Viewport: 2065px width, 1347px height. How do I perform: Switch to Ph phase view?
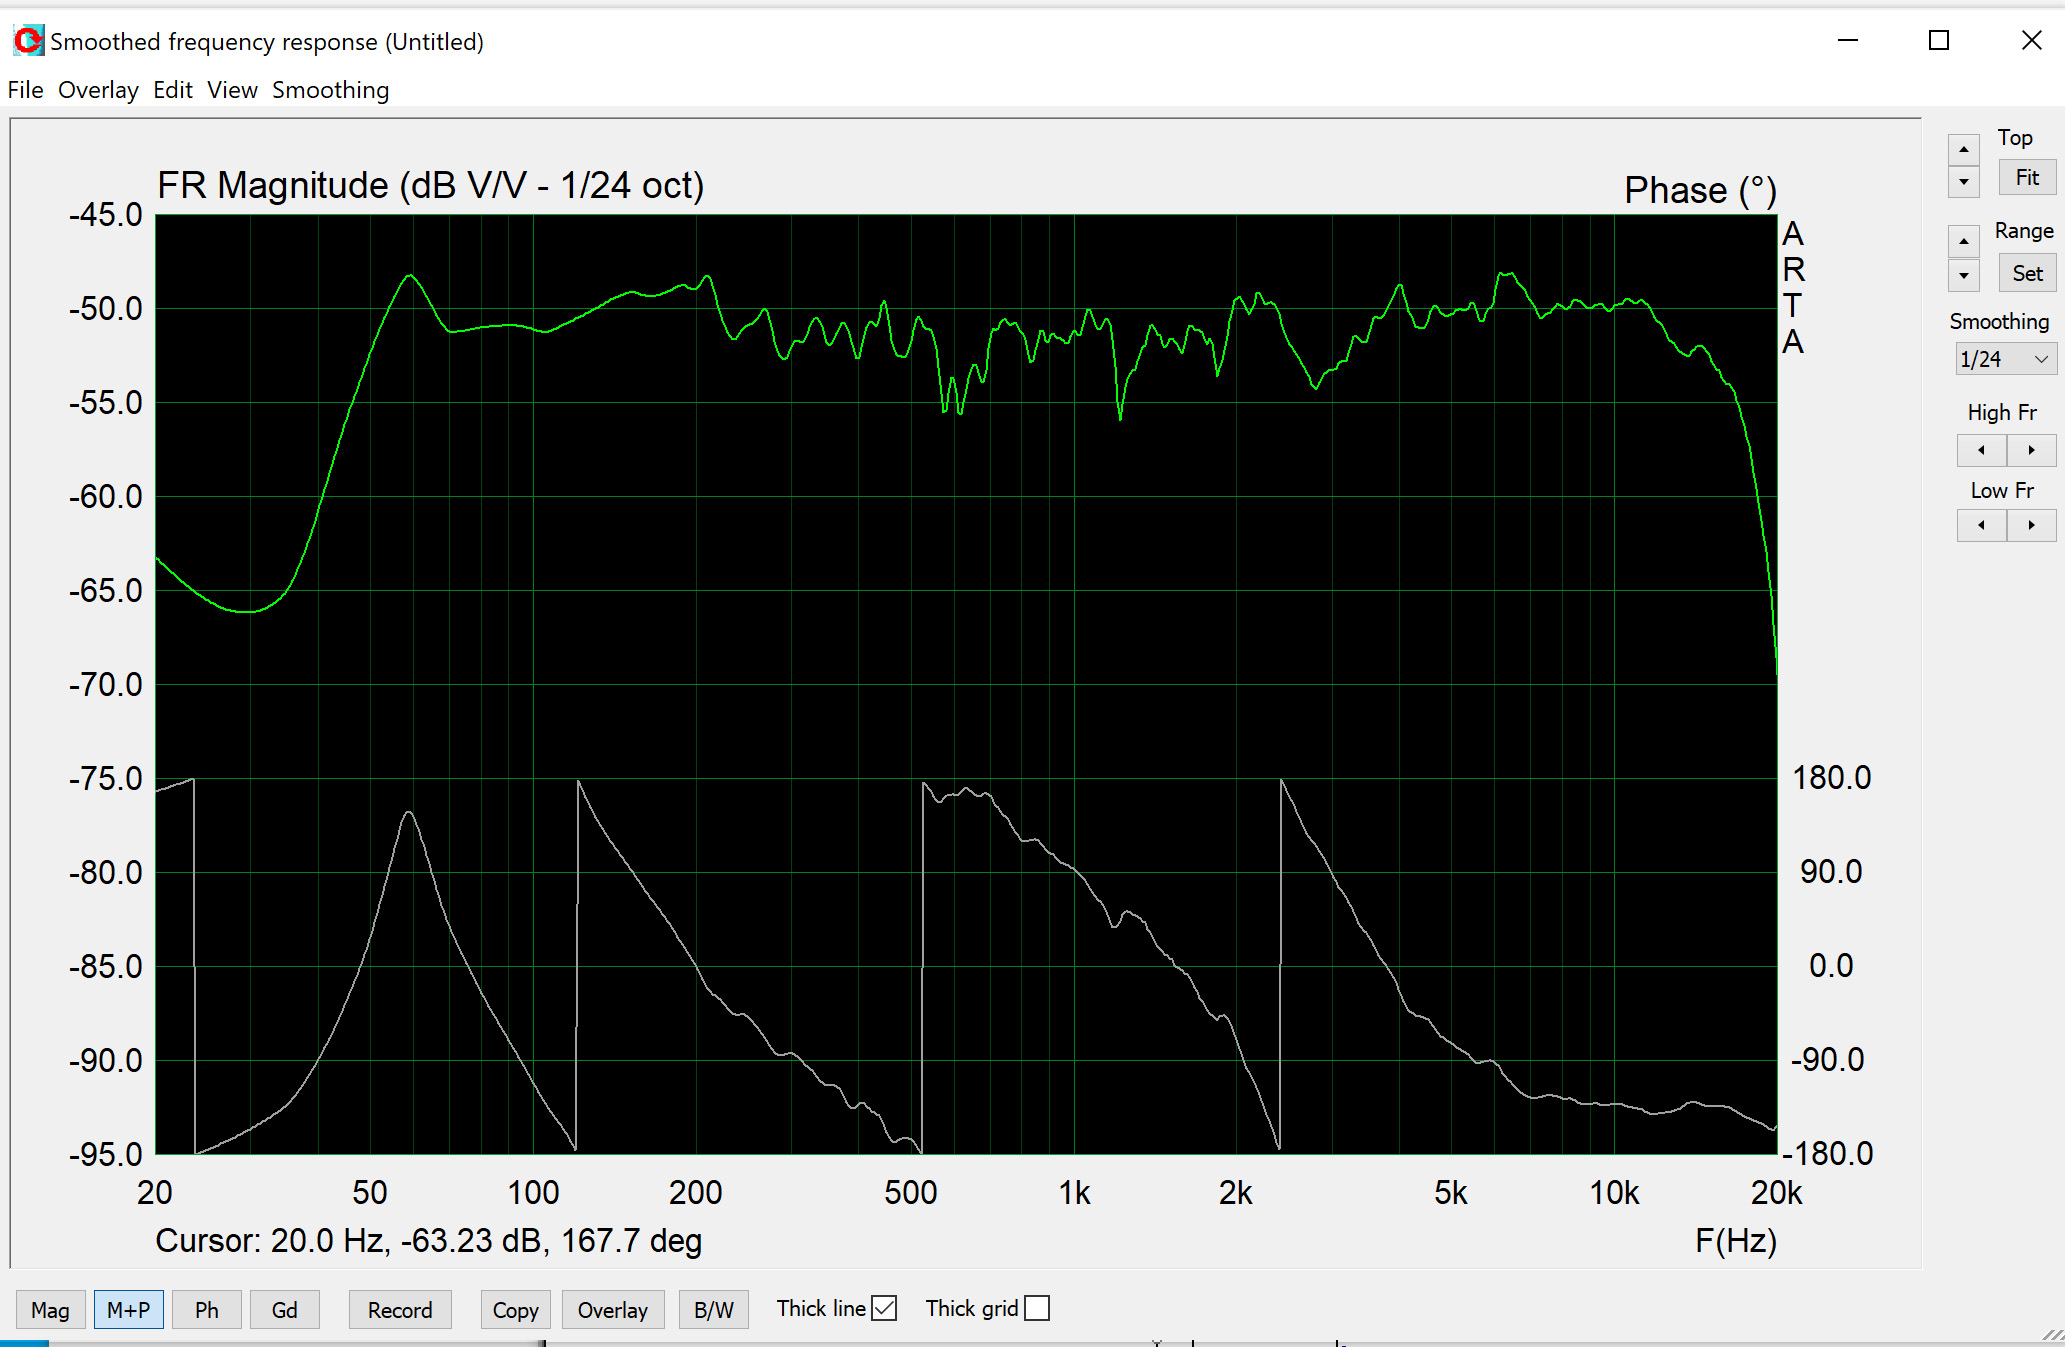[207, 1310]
